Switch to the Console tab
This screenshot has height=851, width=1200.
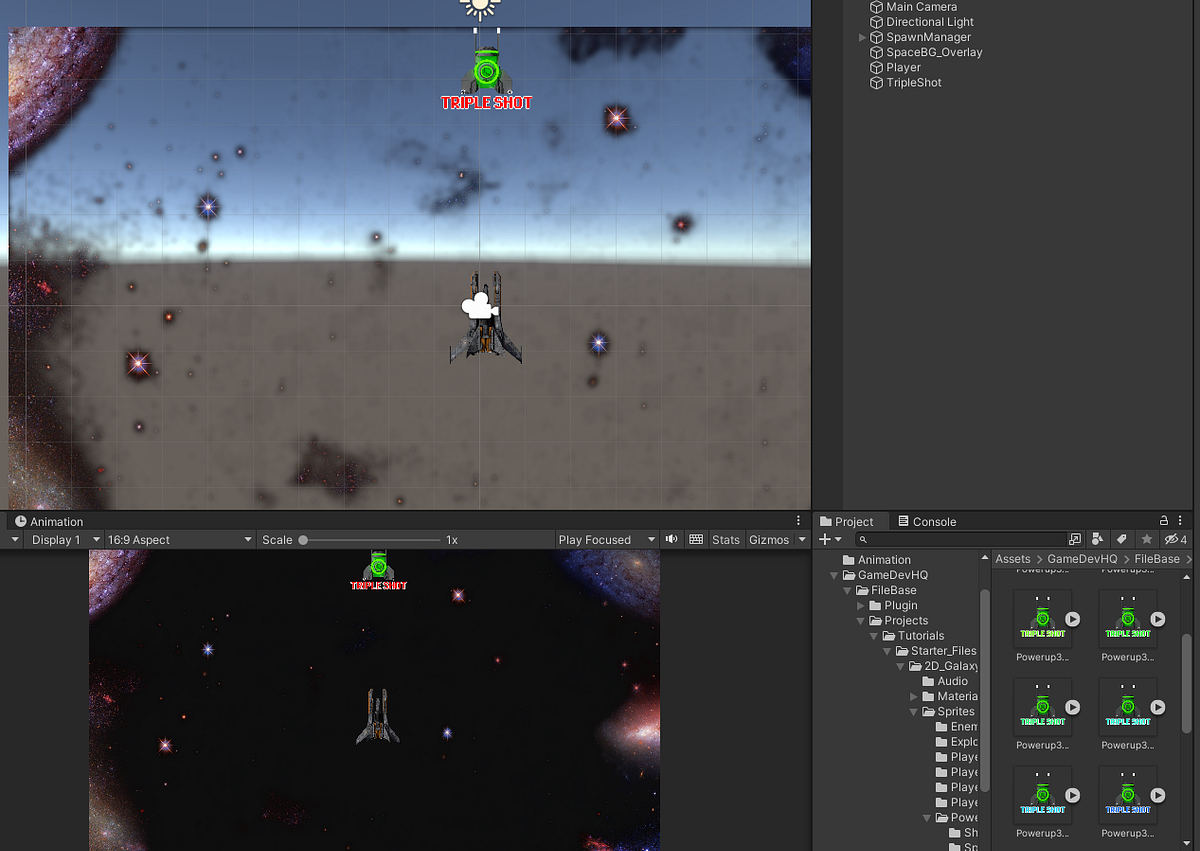(935, 521)
